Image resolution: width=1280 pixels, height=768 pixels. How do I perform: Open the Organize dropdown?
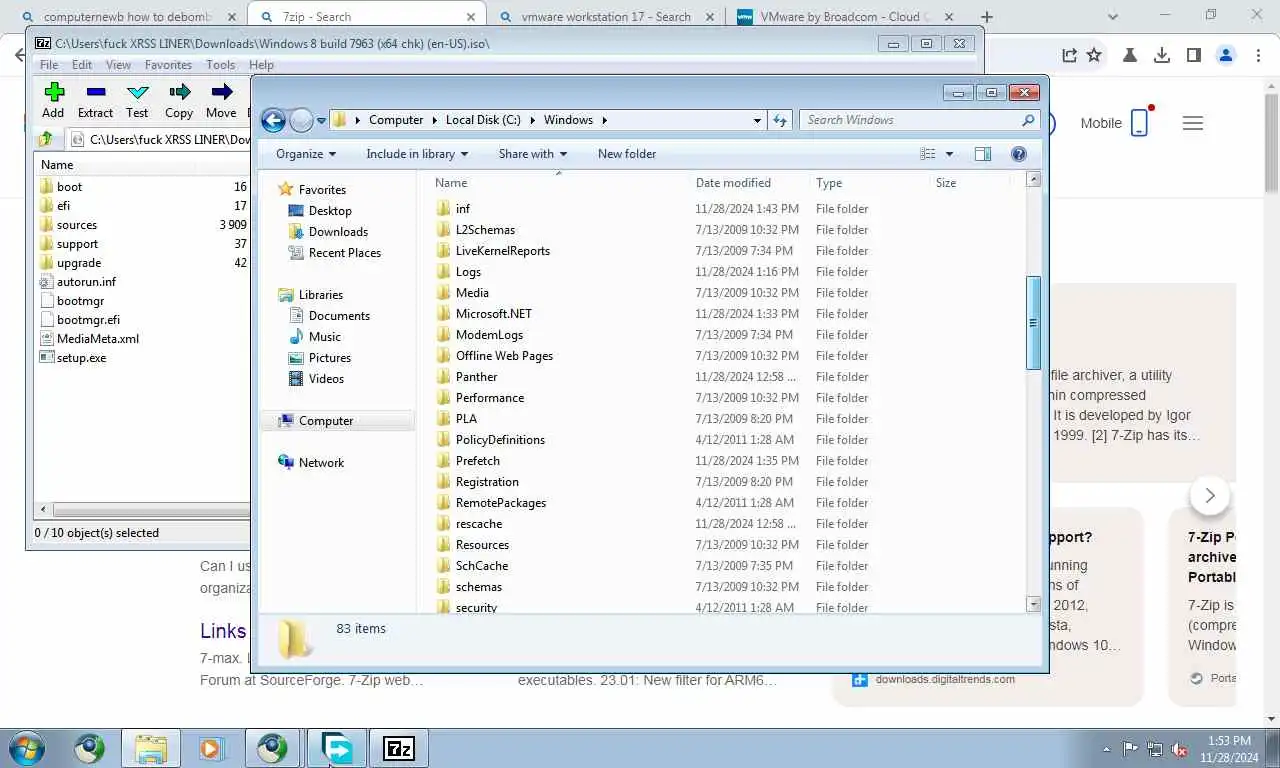pyautogui.click(x=306, y=154)
